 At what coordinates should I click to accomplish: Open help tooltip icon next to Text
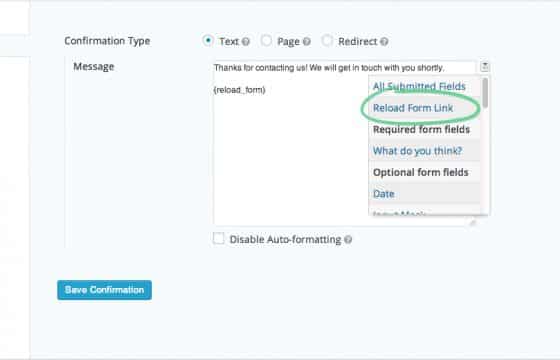coord(246,42)
